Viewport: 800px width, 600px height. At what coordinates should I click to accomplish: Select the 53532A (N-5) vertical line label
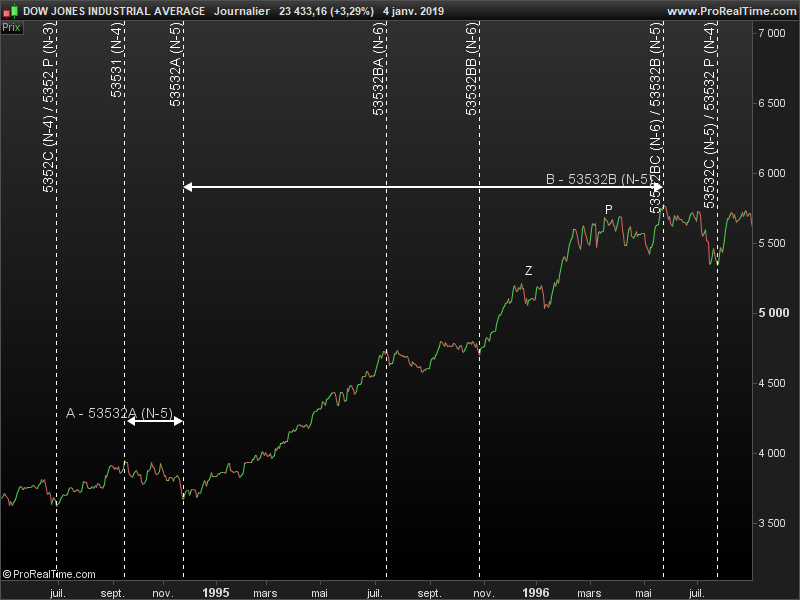click(176, 64)
